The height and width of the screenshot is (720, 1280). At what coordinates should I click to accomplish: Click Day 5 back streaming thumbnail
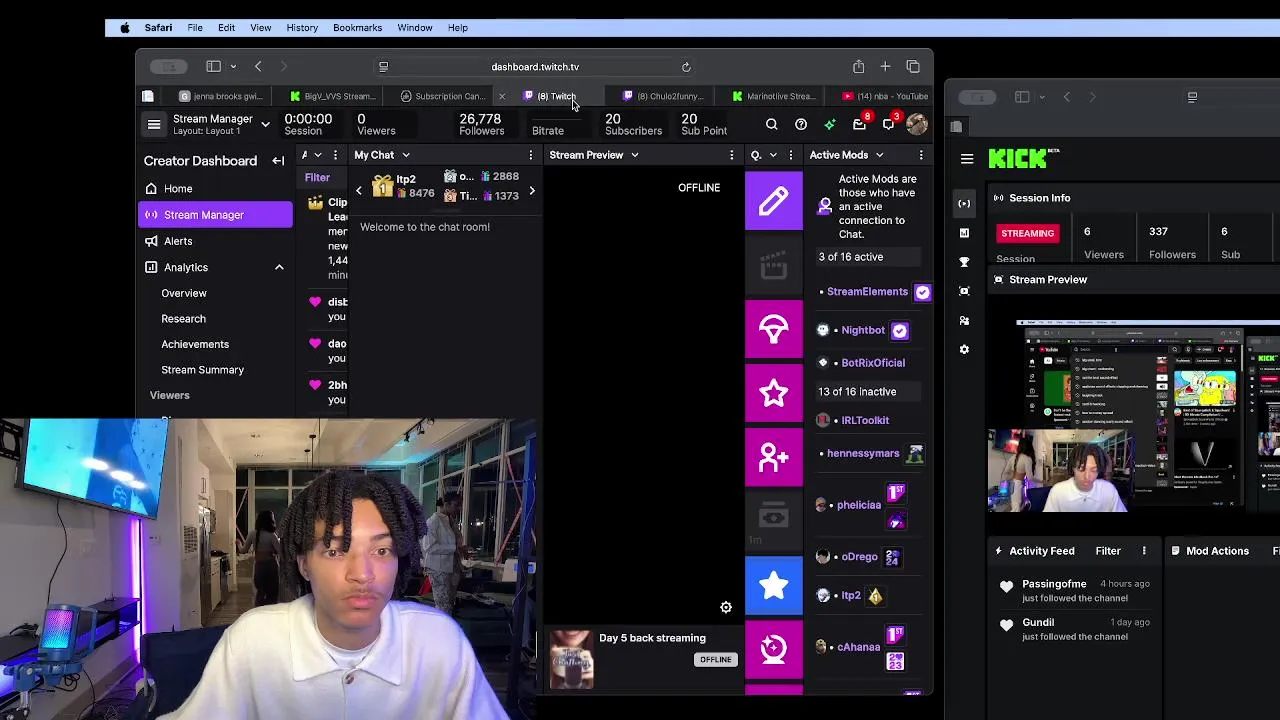click(x=572, y=659)
